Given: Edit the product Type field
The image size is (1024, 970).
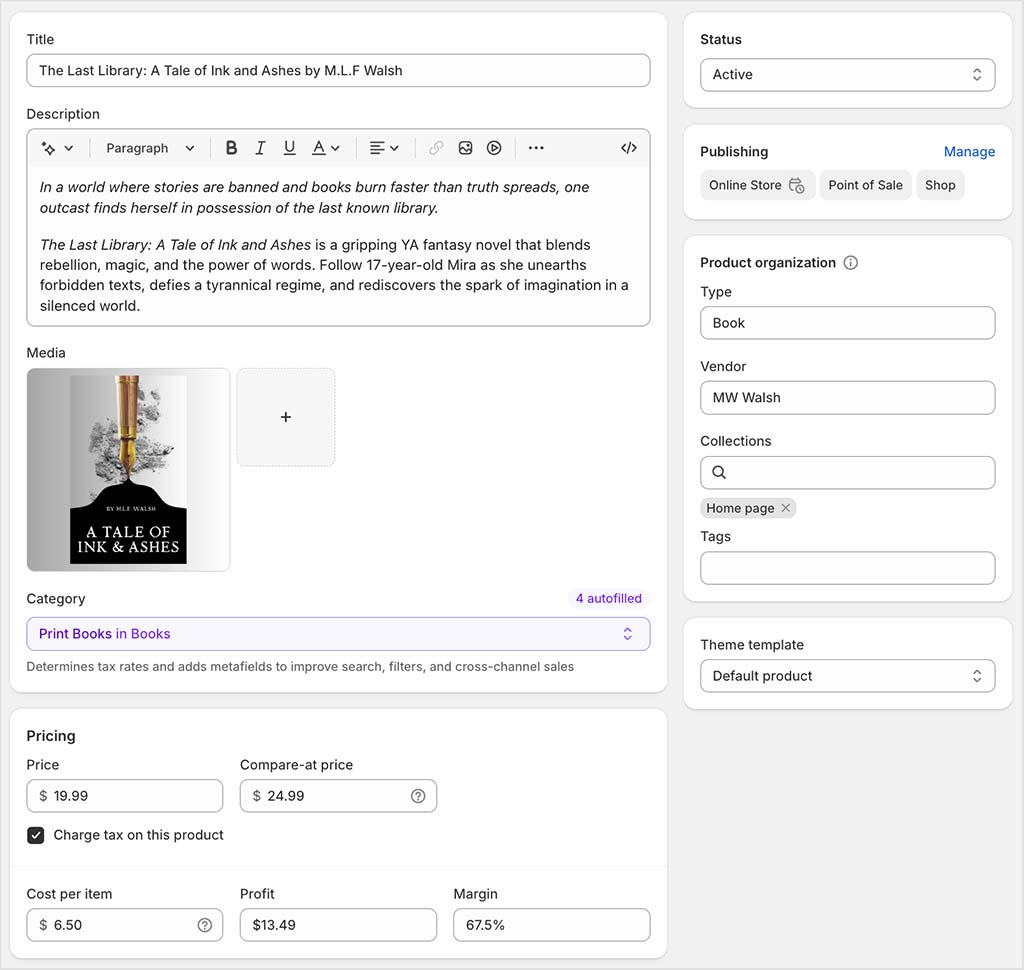Looking at the screenshot, I should coord(848,323).
